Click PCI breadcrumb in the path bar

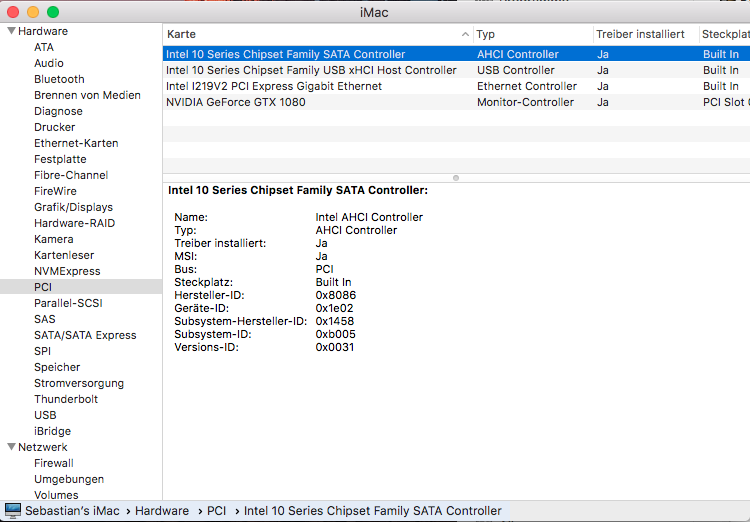pos(216,511)
